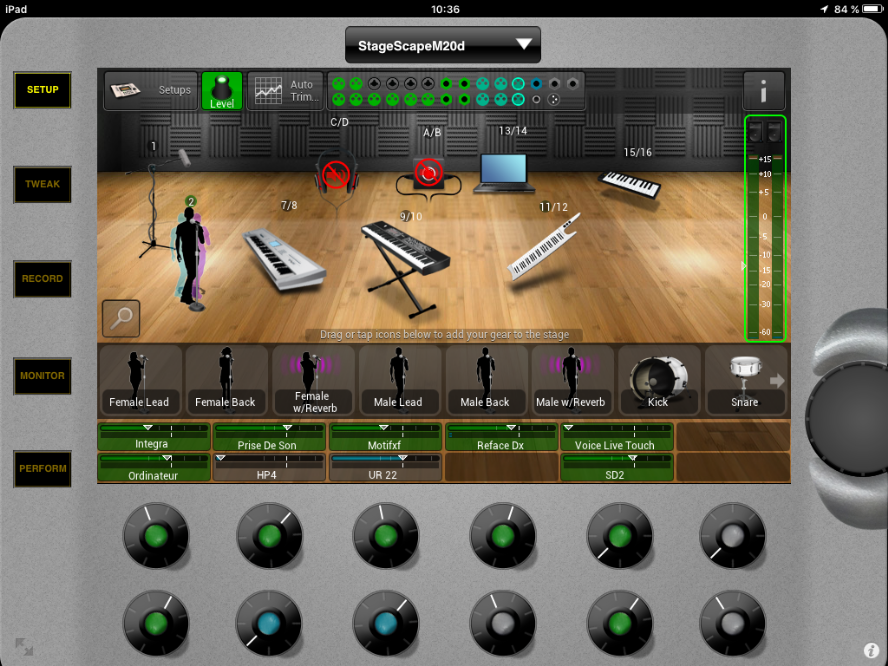888x666 pixels.
Task: Open the Setups button
Action: tap(151, 91)
